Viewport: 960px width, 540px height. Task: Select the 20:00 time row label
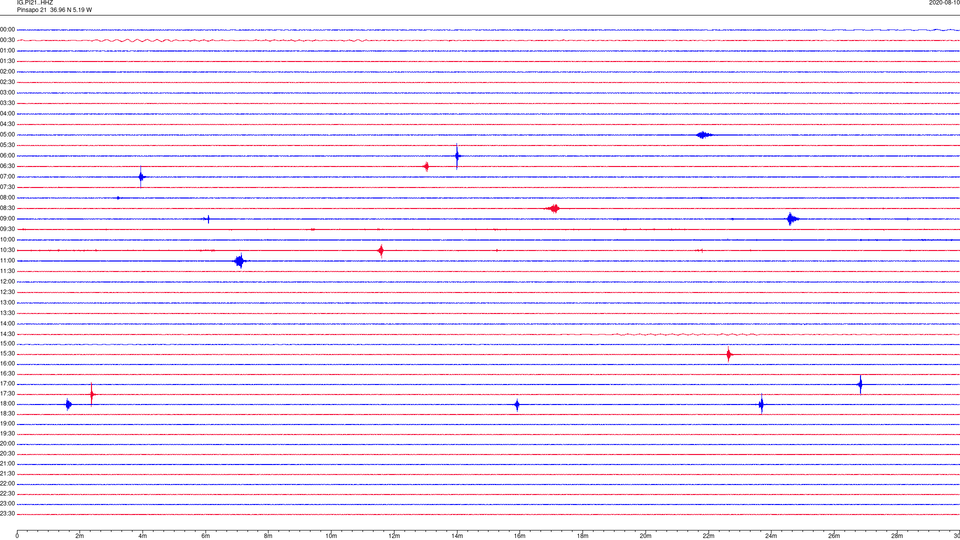point(7,444)
